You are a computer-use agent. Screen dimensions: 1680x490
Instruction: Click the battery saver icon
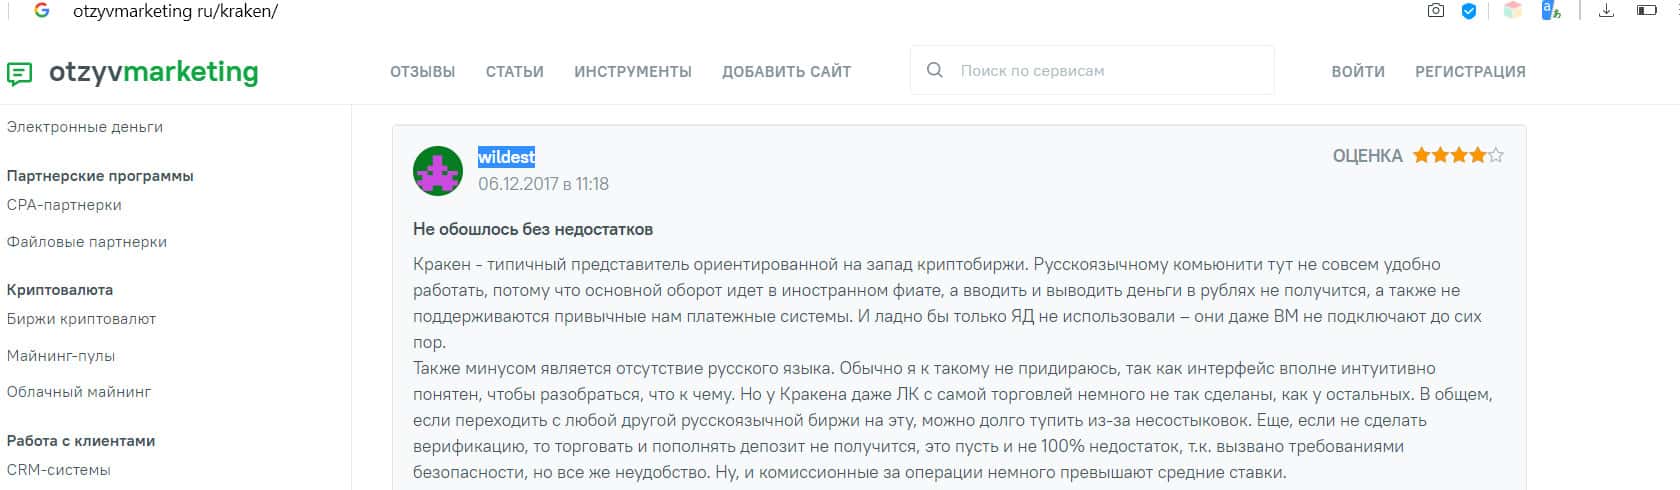pos(1646,11)
